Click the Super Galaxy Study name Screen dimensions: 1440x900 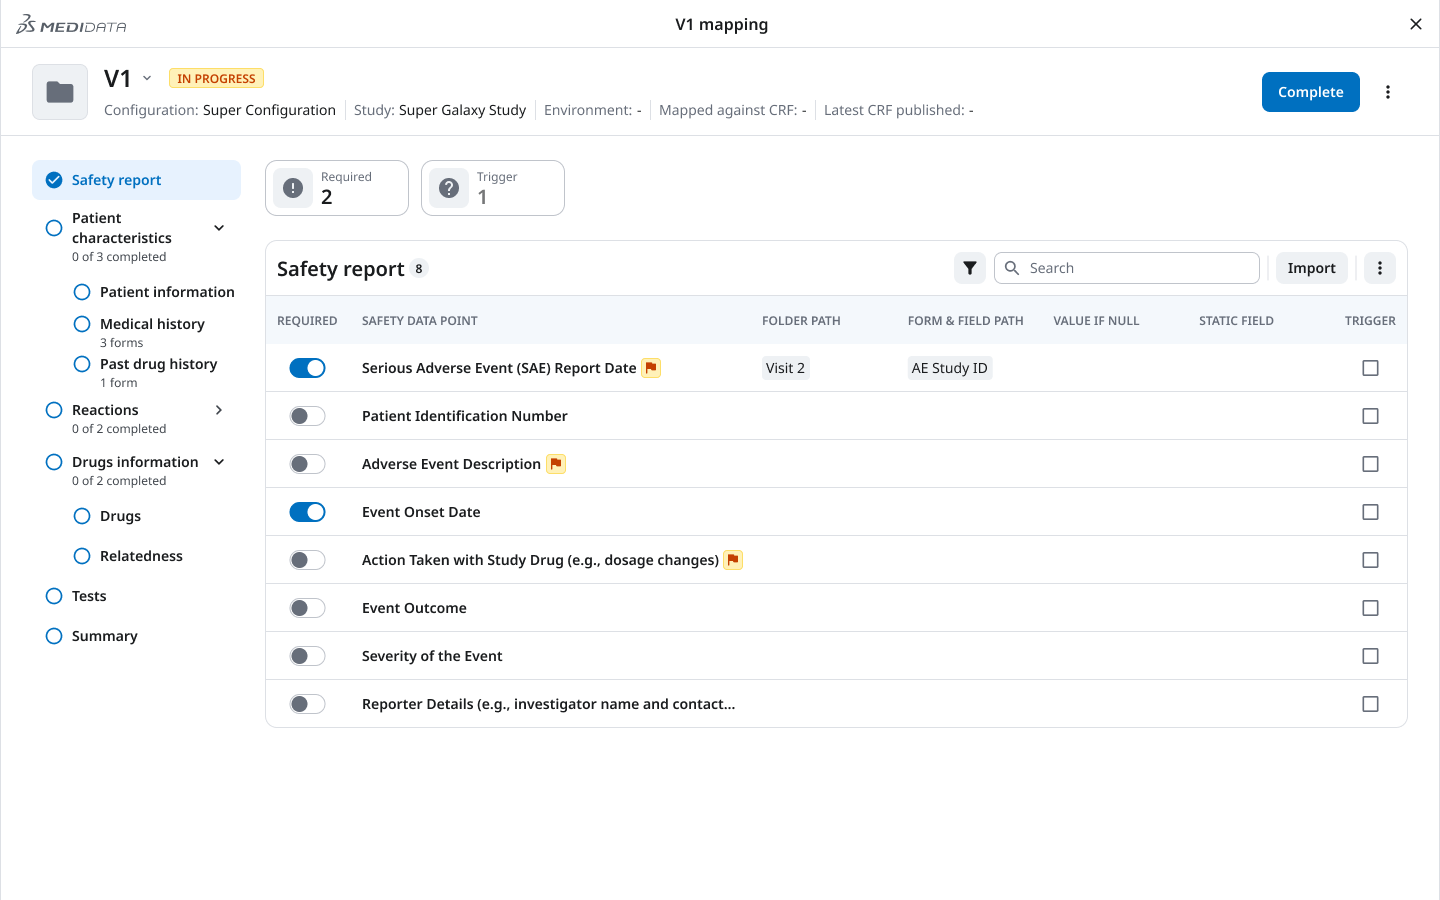point(462,110)
